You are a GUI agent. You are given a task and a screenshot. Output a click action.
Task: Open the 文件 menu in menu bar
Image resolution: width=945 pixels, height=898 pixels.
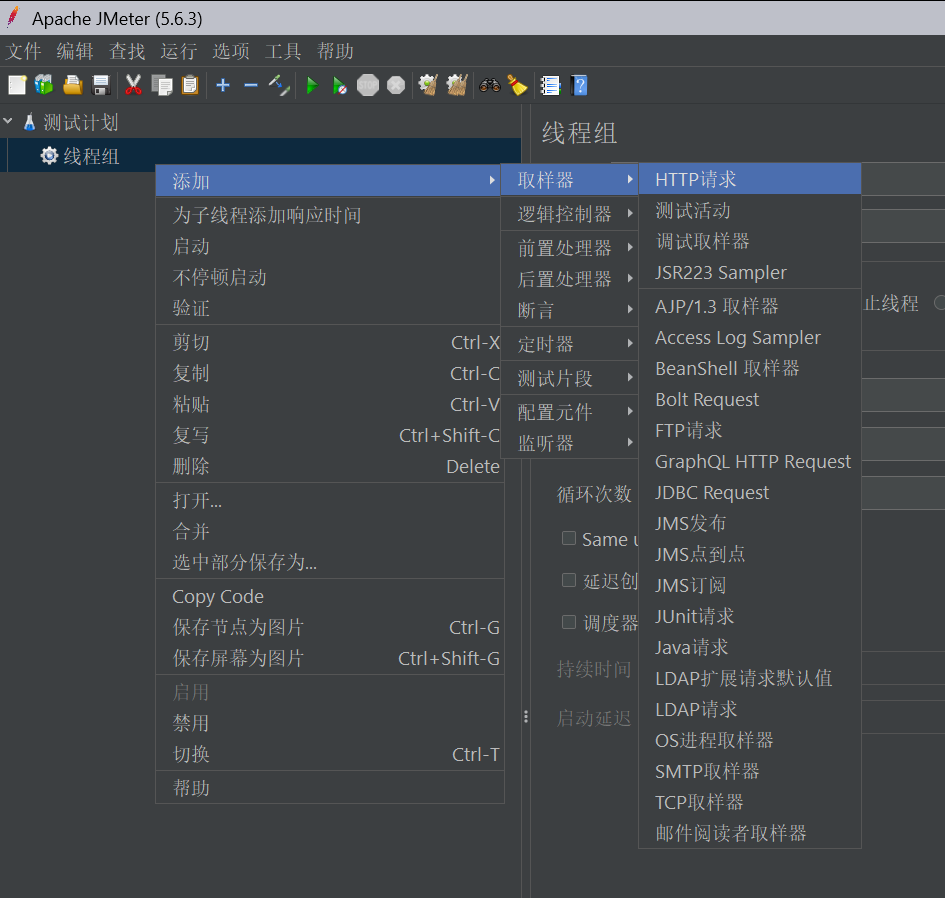click(24, 51)
